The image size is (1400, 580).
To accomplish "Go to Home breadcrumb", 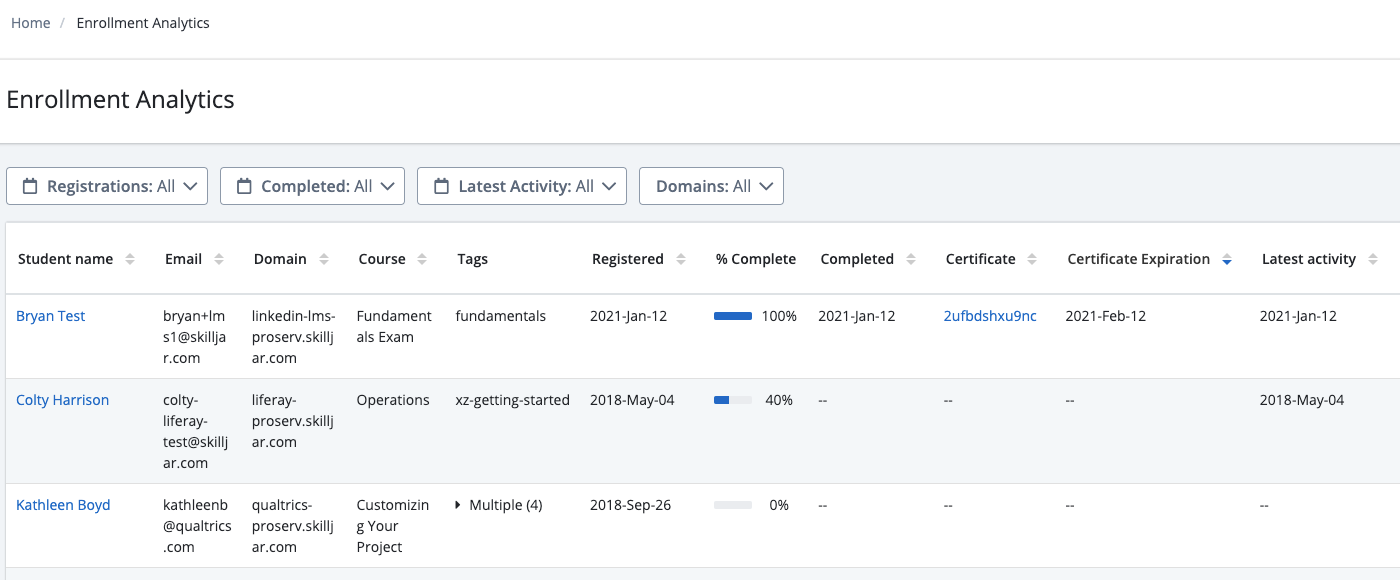I will (31, 23).
